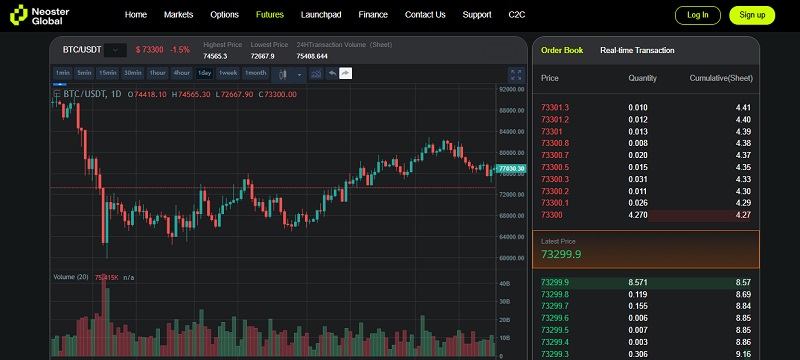Click ask price 73301.3 row
Screen dimensions: 800x360
click(x=646, y=108)
